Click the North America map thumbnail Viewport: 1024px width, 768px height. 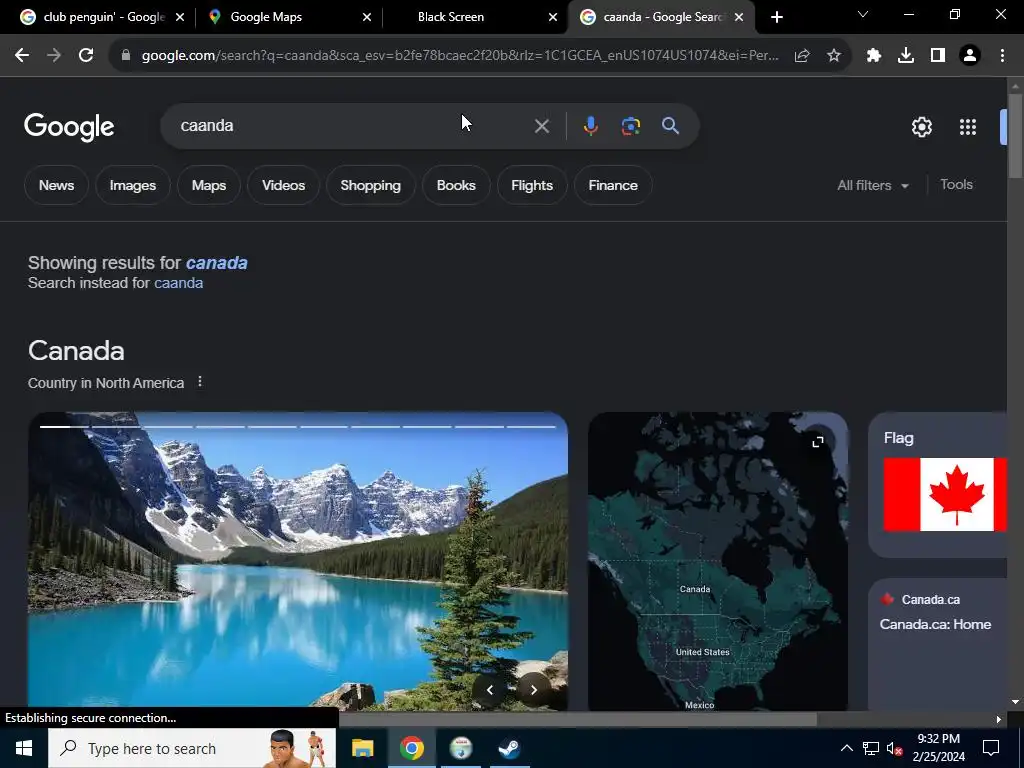coord(718,561)
